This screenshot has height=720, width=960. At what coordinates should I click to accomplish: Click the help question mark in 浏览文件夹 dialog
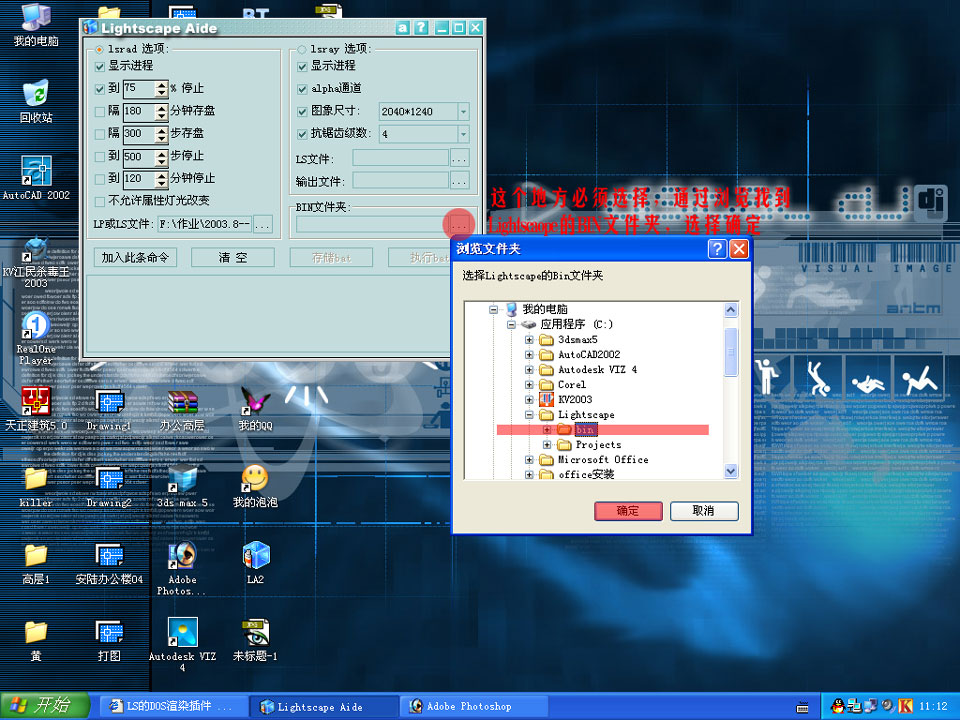click(717, 249)
